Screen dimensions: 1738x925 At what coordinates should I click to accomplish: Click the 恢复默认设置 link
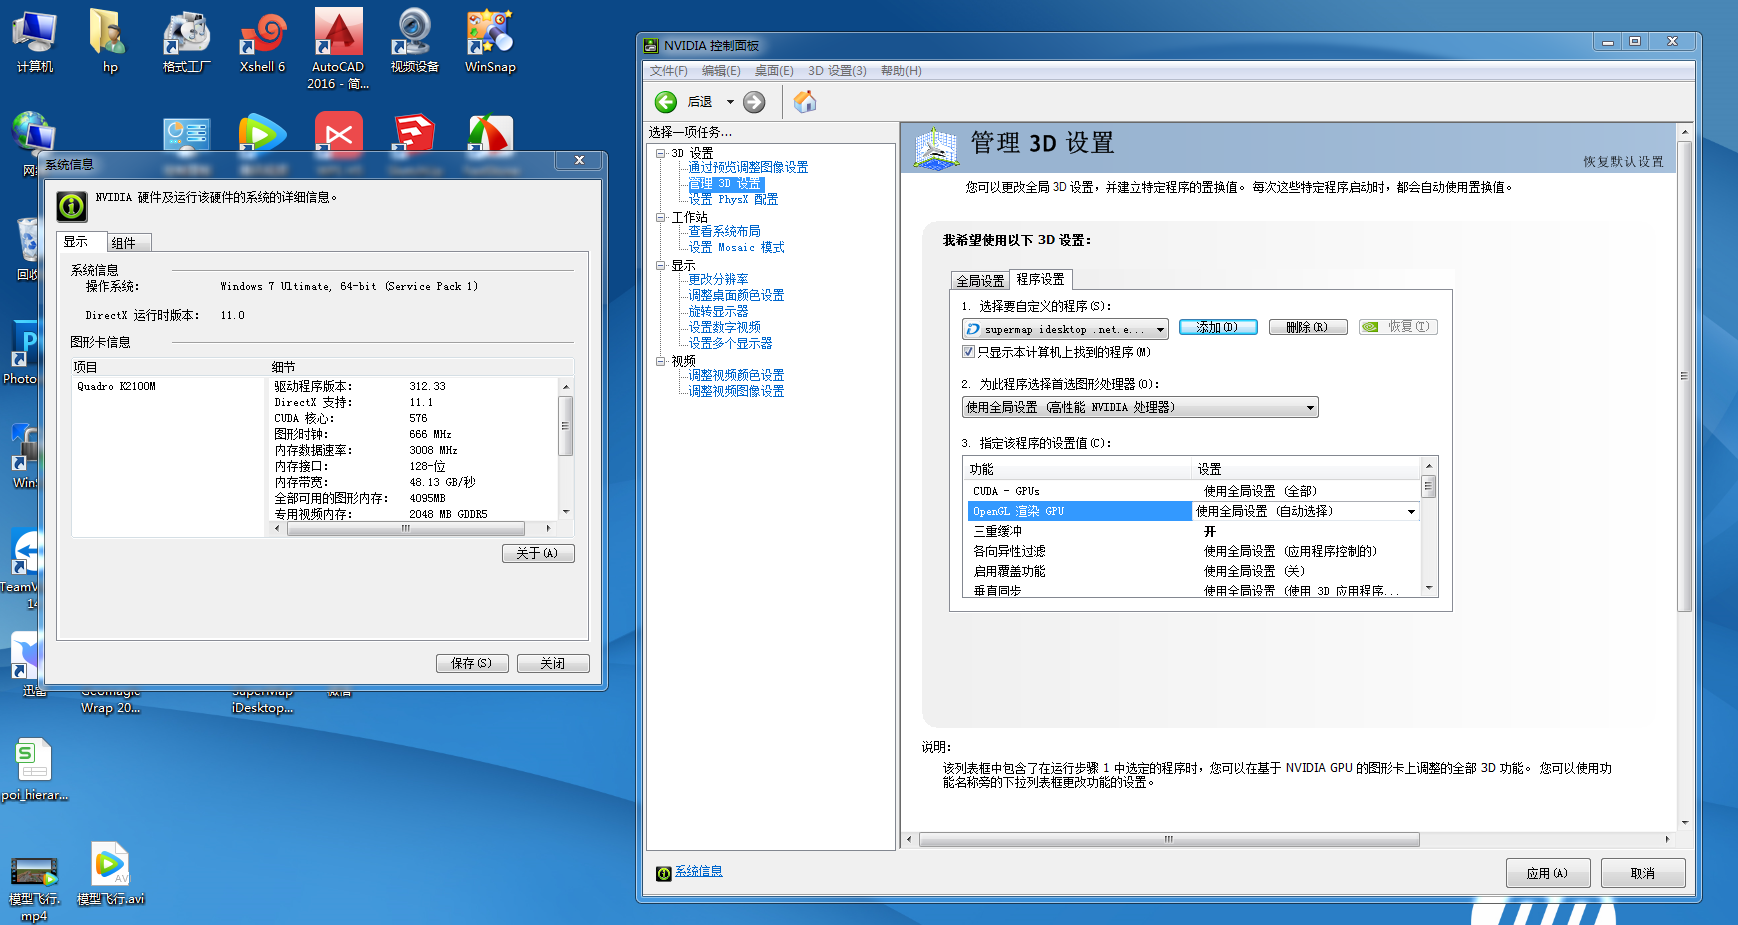click(1623, 162)
